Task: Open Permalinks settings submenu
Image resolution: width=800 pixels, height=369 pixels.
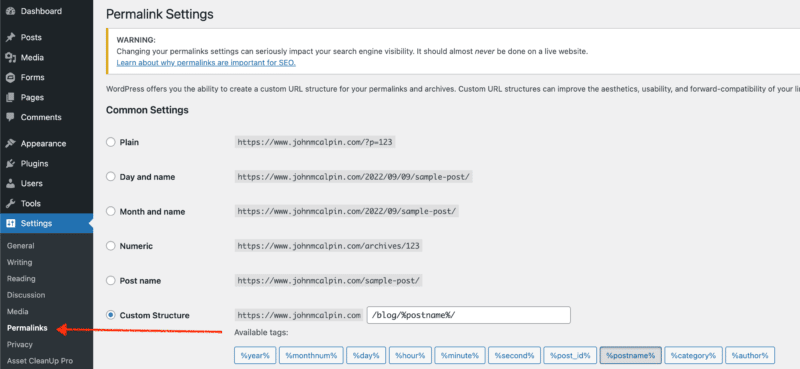Action: [27, 328]
